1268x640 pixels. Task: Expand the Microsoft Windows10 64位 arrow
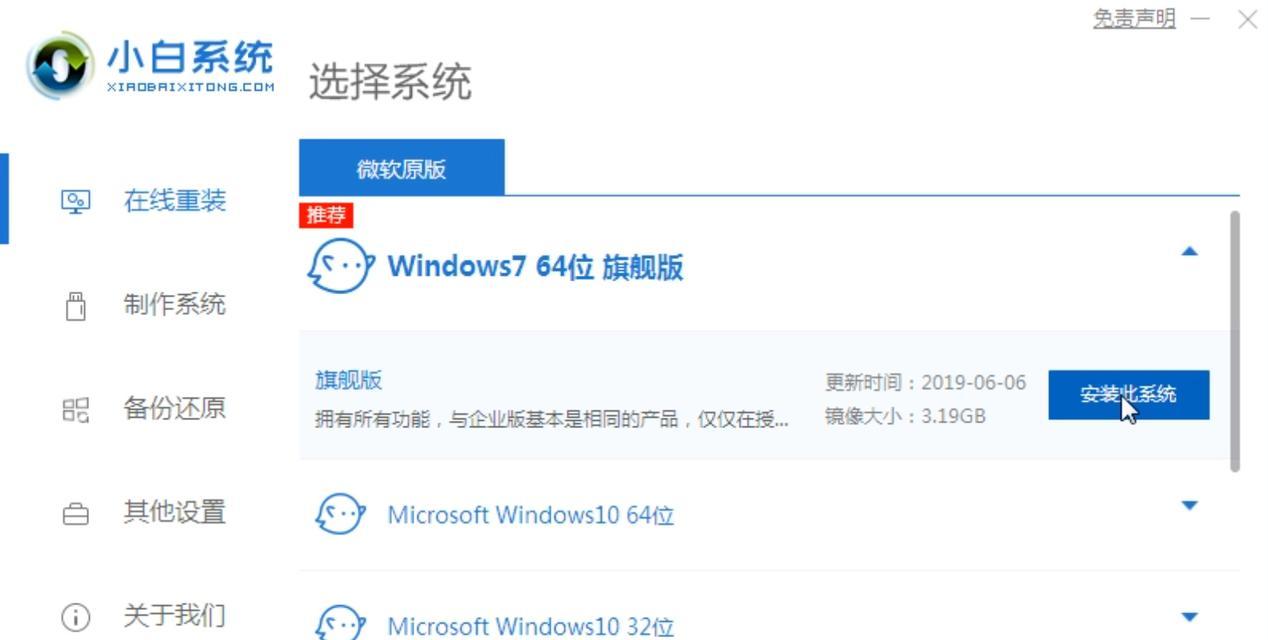click(x=1189, y=505)
